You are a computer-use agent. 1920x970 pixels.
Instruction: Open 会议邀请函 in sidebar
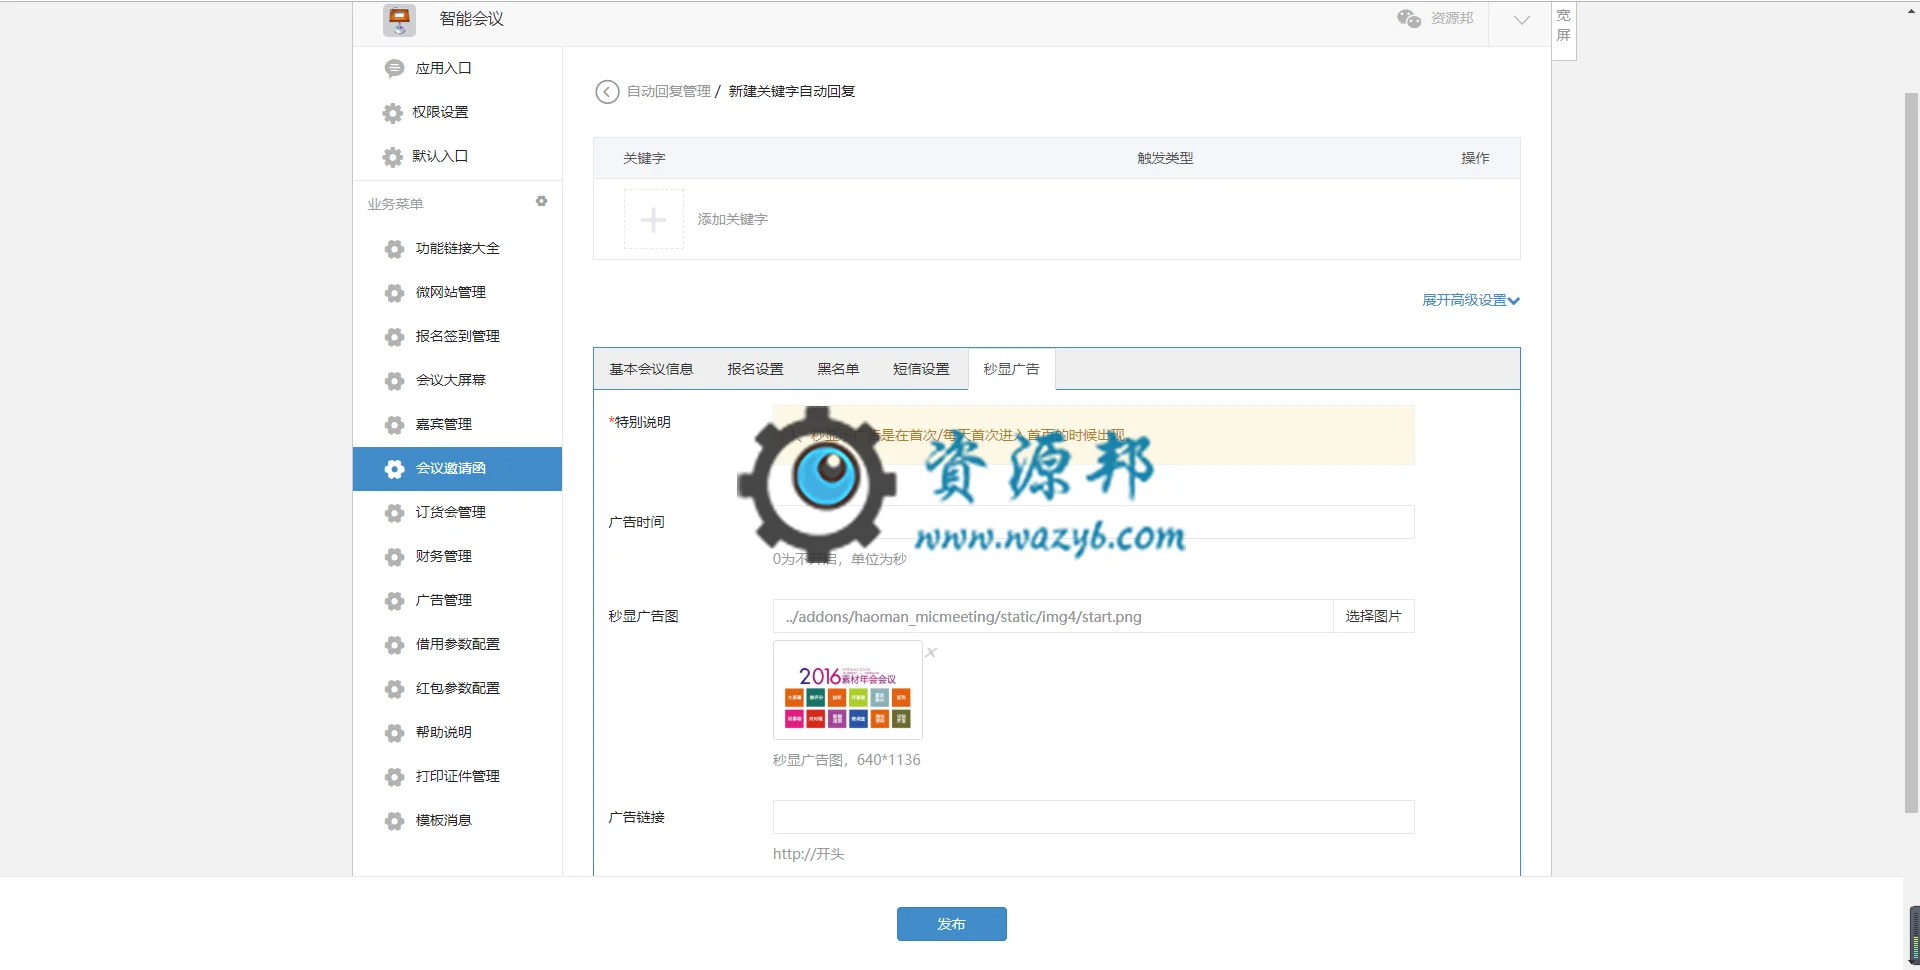tap(457, 469)
